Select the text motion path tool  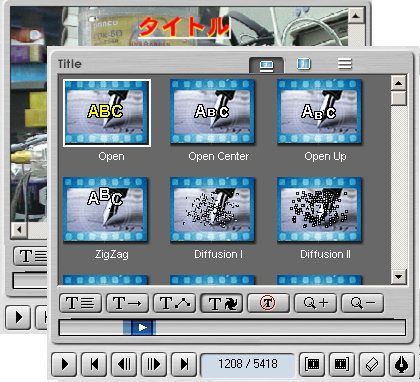[174, 303]
